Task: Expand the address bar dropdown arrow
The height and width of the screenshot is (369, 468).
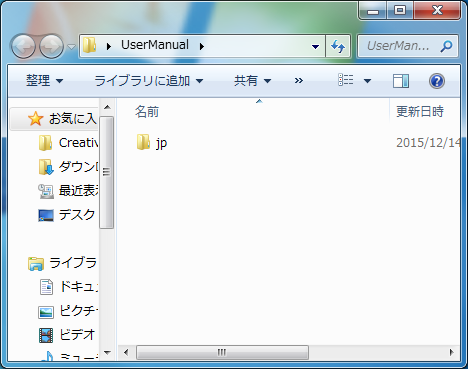Action: click(315, 47)
